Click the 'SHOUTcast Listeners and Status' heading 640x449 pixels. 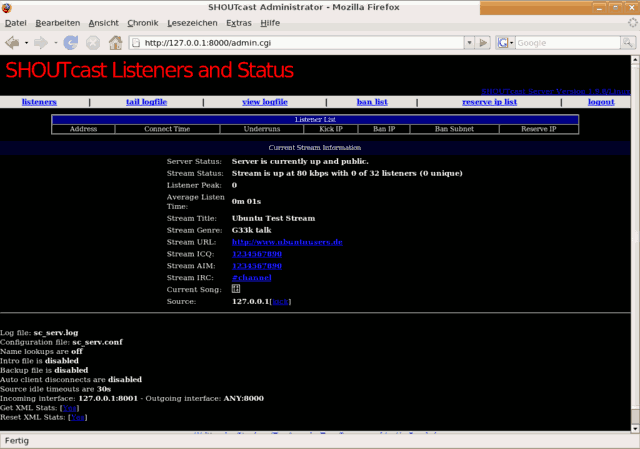[x=149, y=70]
